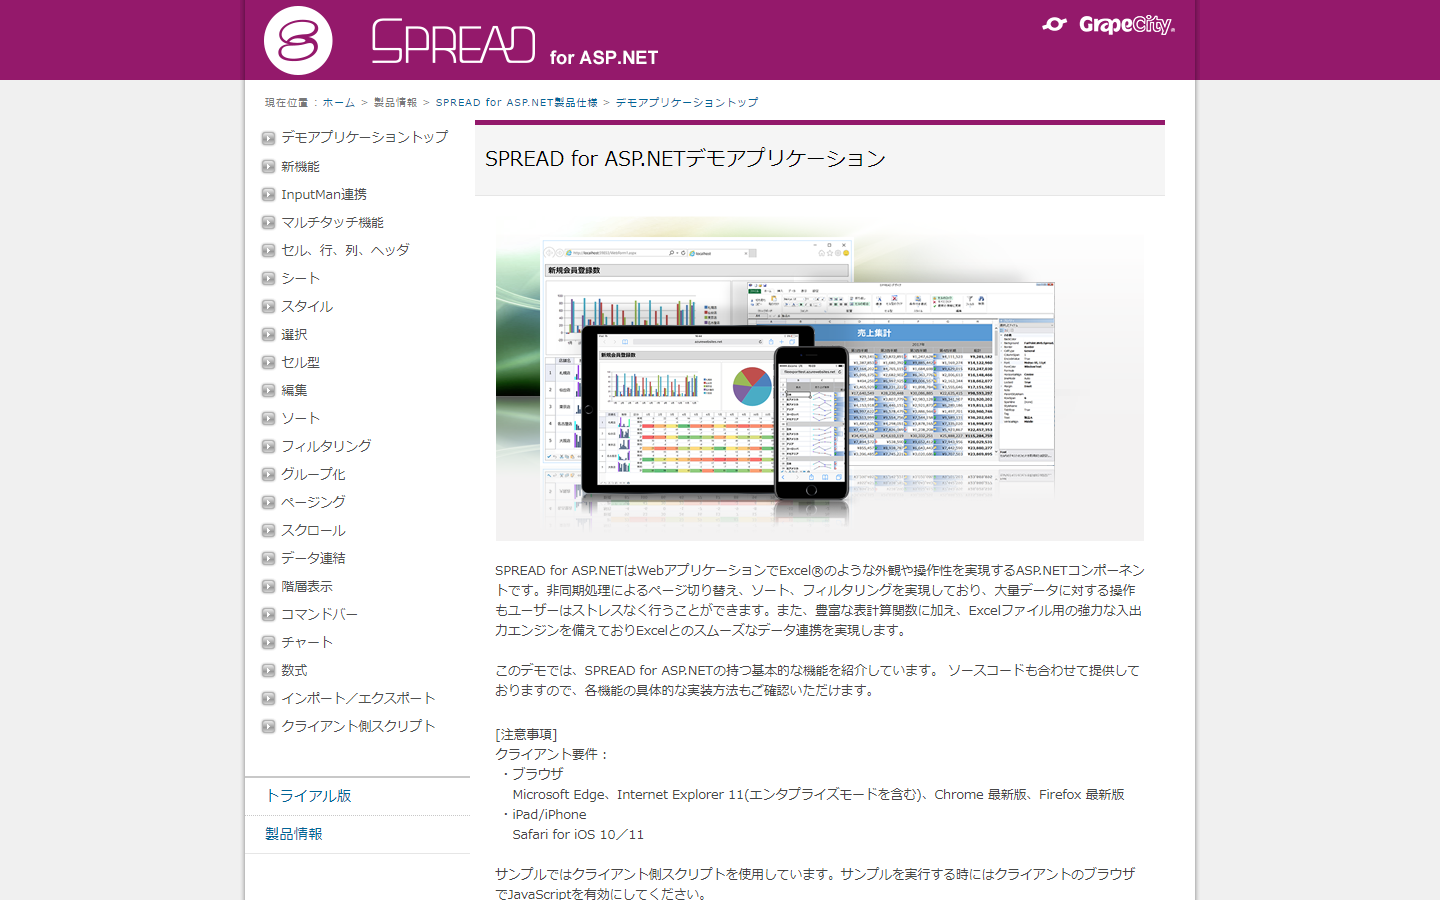
Task: Select 選択 in the sidebar
Action: 294,334
